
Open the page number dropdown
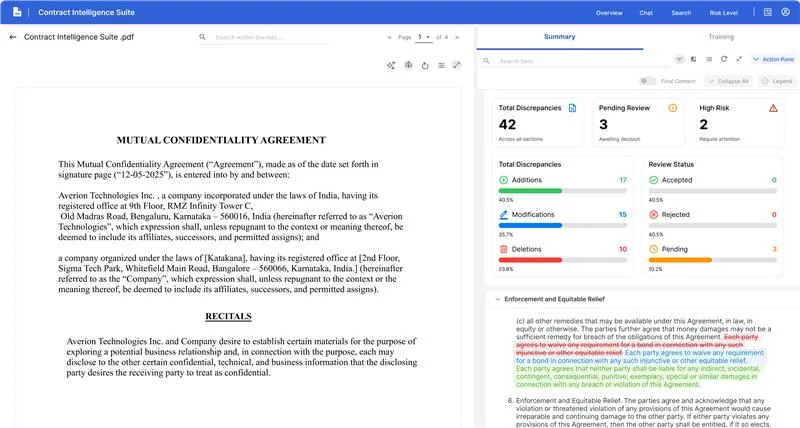pyautogui.click(x=424, y=37)
